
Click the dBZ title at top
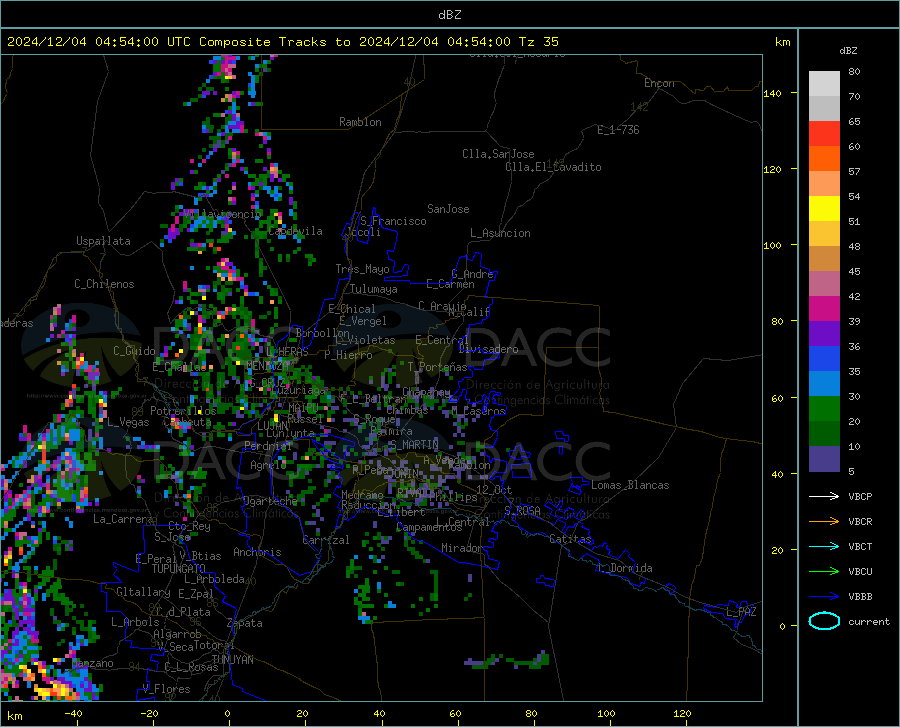449,15
